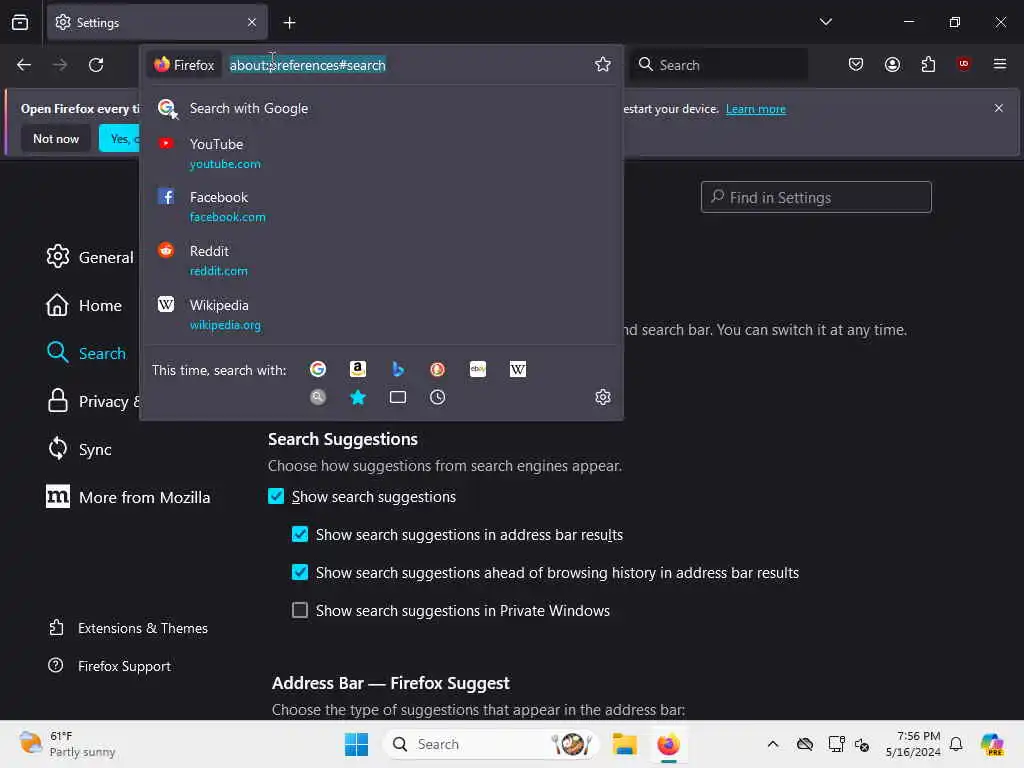The width and height of the screenshot is (1024, 768).
Task: Choose the Facebook suggestion row
Action: [x=381, y=206]
